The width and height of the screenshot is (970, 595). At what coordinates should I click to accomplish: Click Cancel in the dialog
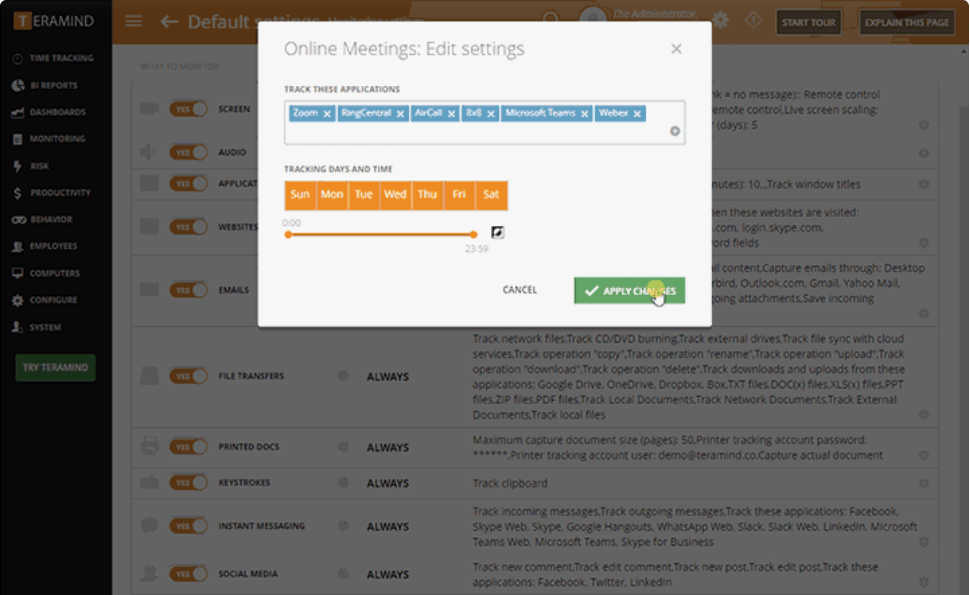(x=520, y=289)
